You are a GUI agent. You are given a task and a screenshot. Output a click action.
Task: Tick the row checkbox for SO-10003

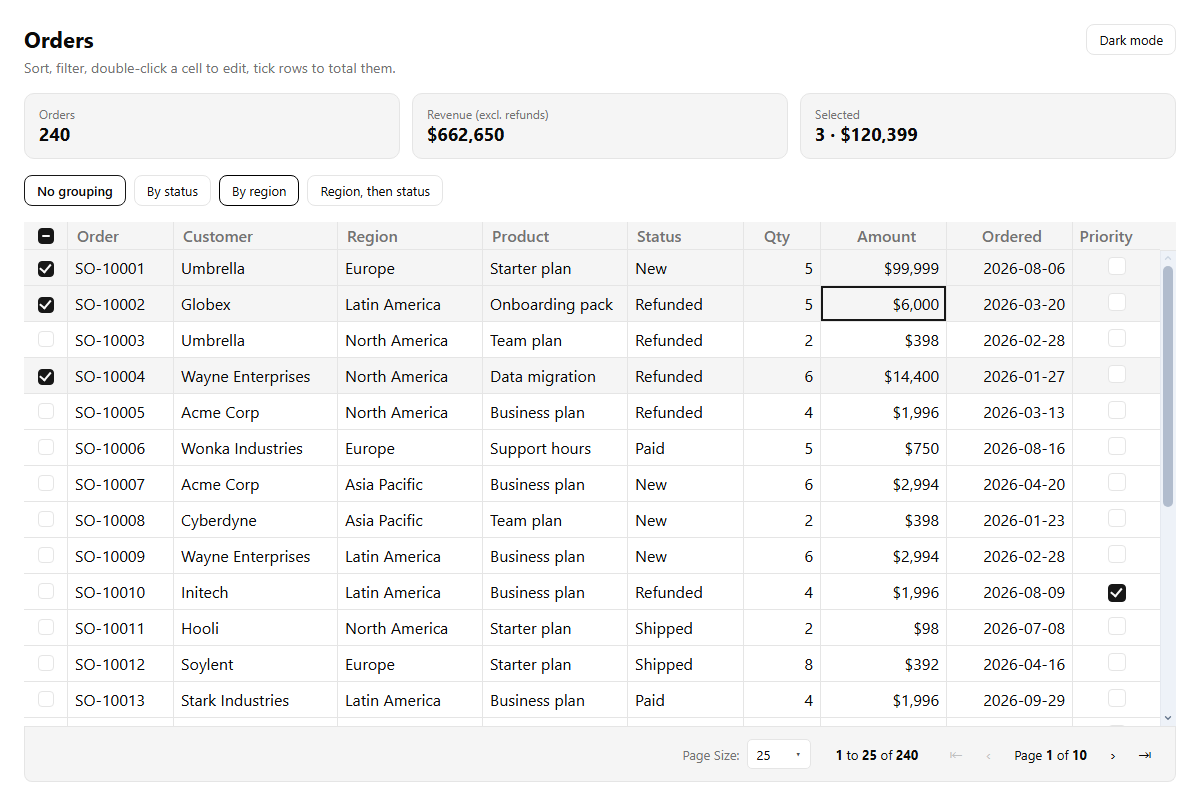point(46,339)
